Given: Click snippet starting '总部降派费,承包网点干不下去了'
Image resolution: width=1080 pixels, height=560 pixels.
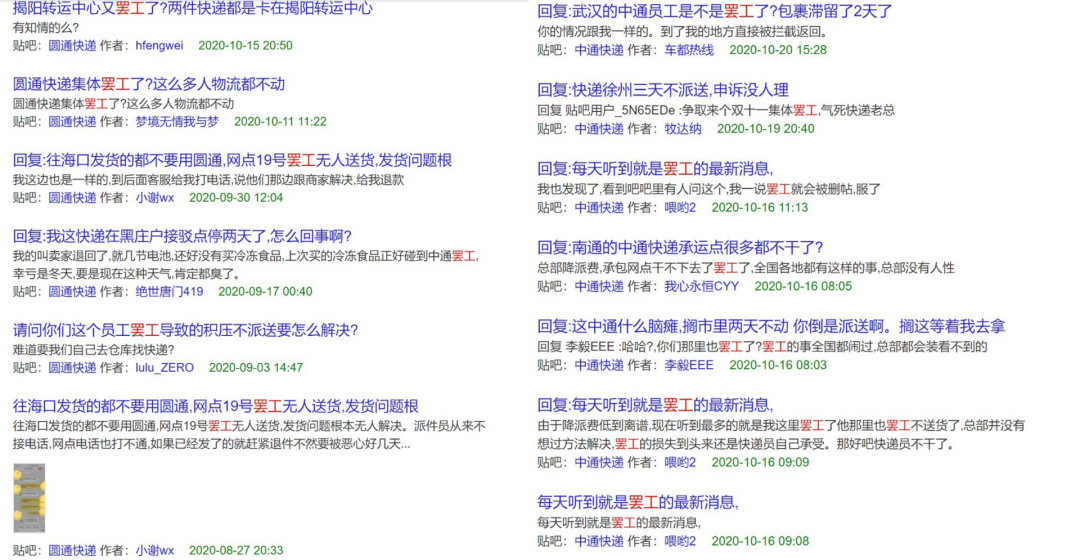Looking at the screenshot, I should (x=746, y=268).
